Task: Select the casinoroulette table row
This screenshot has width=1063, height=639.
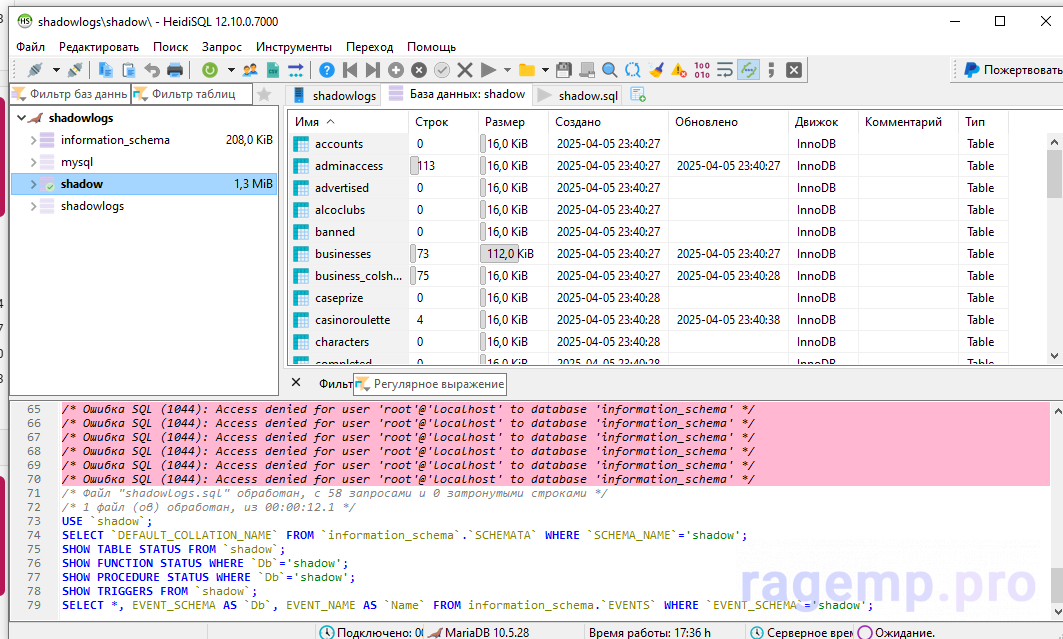Action: pyautogui.click(x=649, y=320)
